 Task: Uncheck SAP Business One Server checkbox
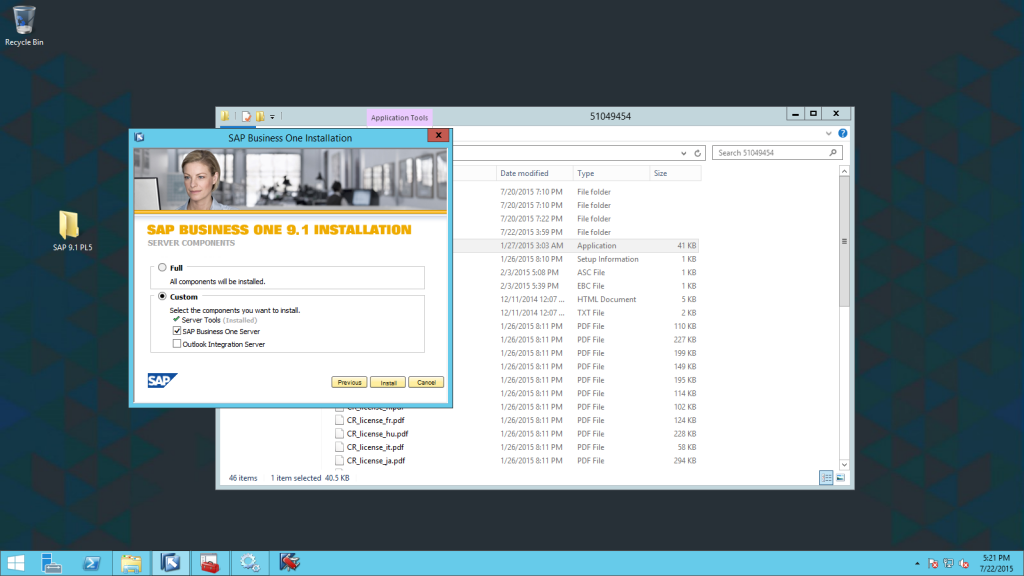coord(177,331)
